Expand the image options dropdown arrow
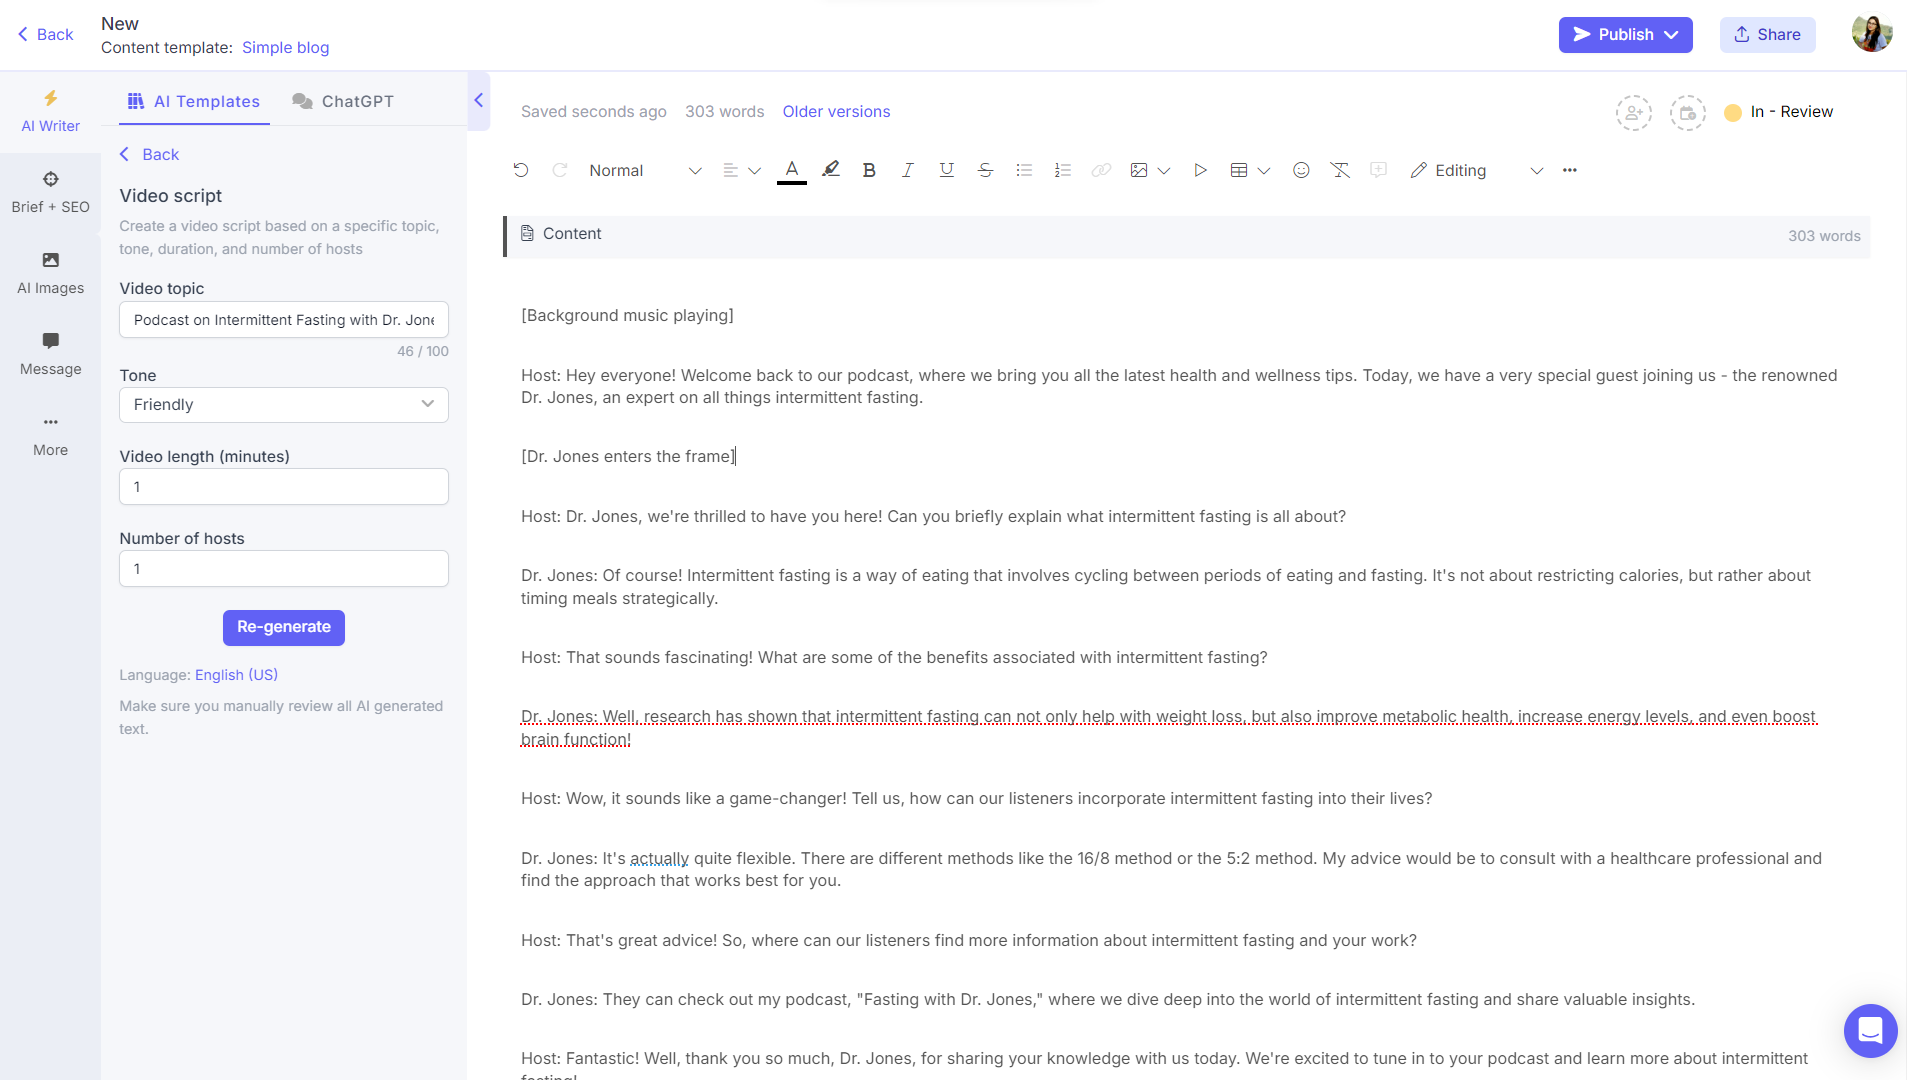The width and height of the screenshot is (1907, 1080). click(1164, 171)
